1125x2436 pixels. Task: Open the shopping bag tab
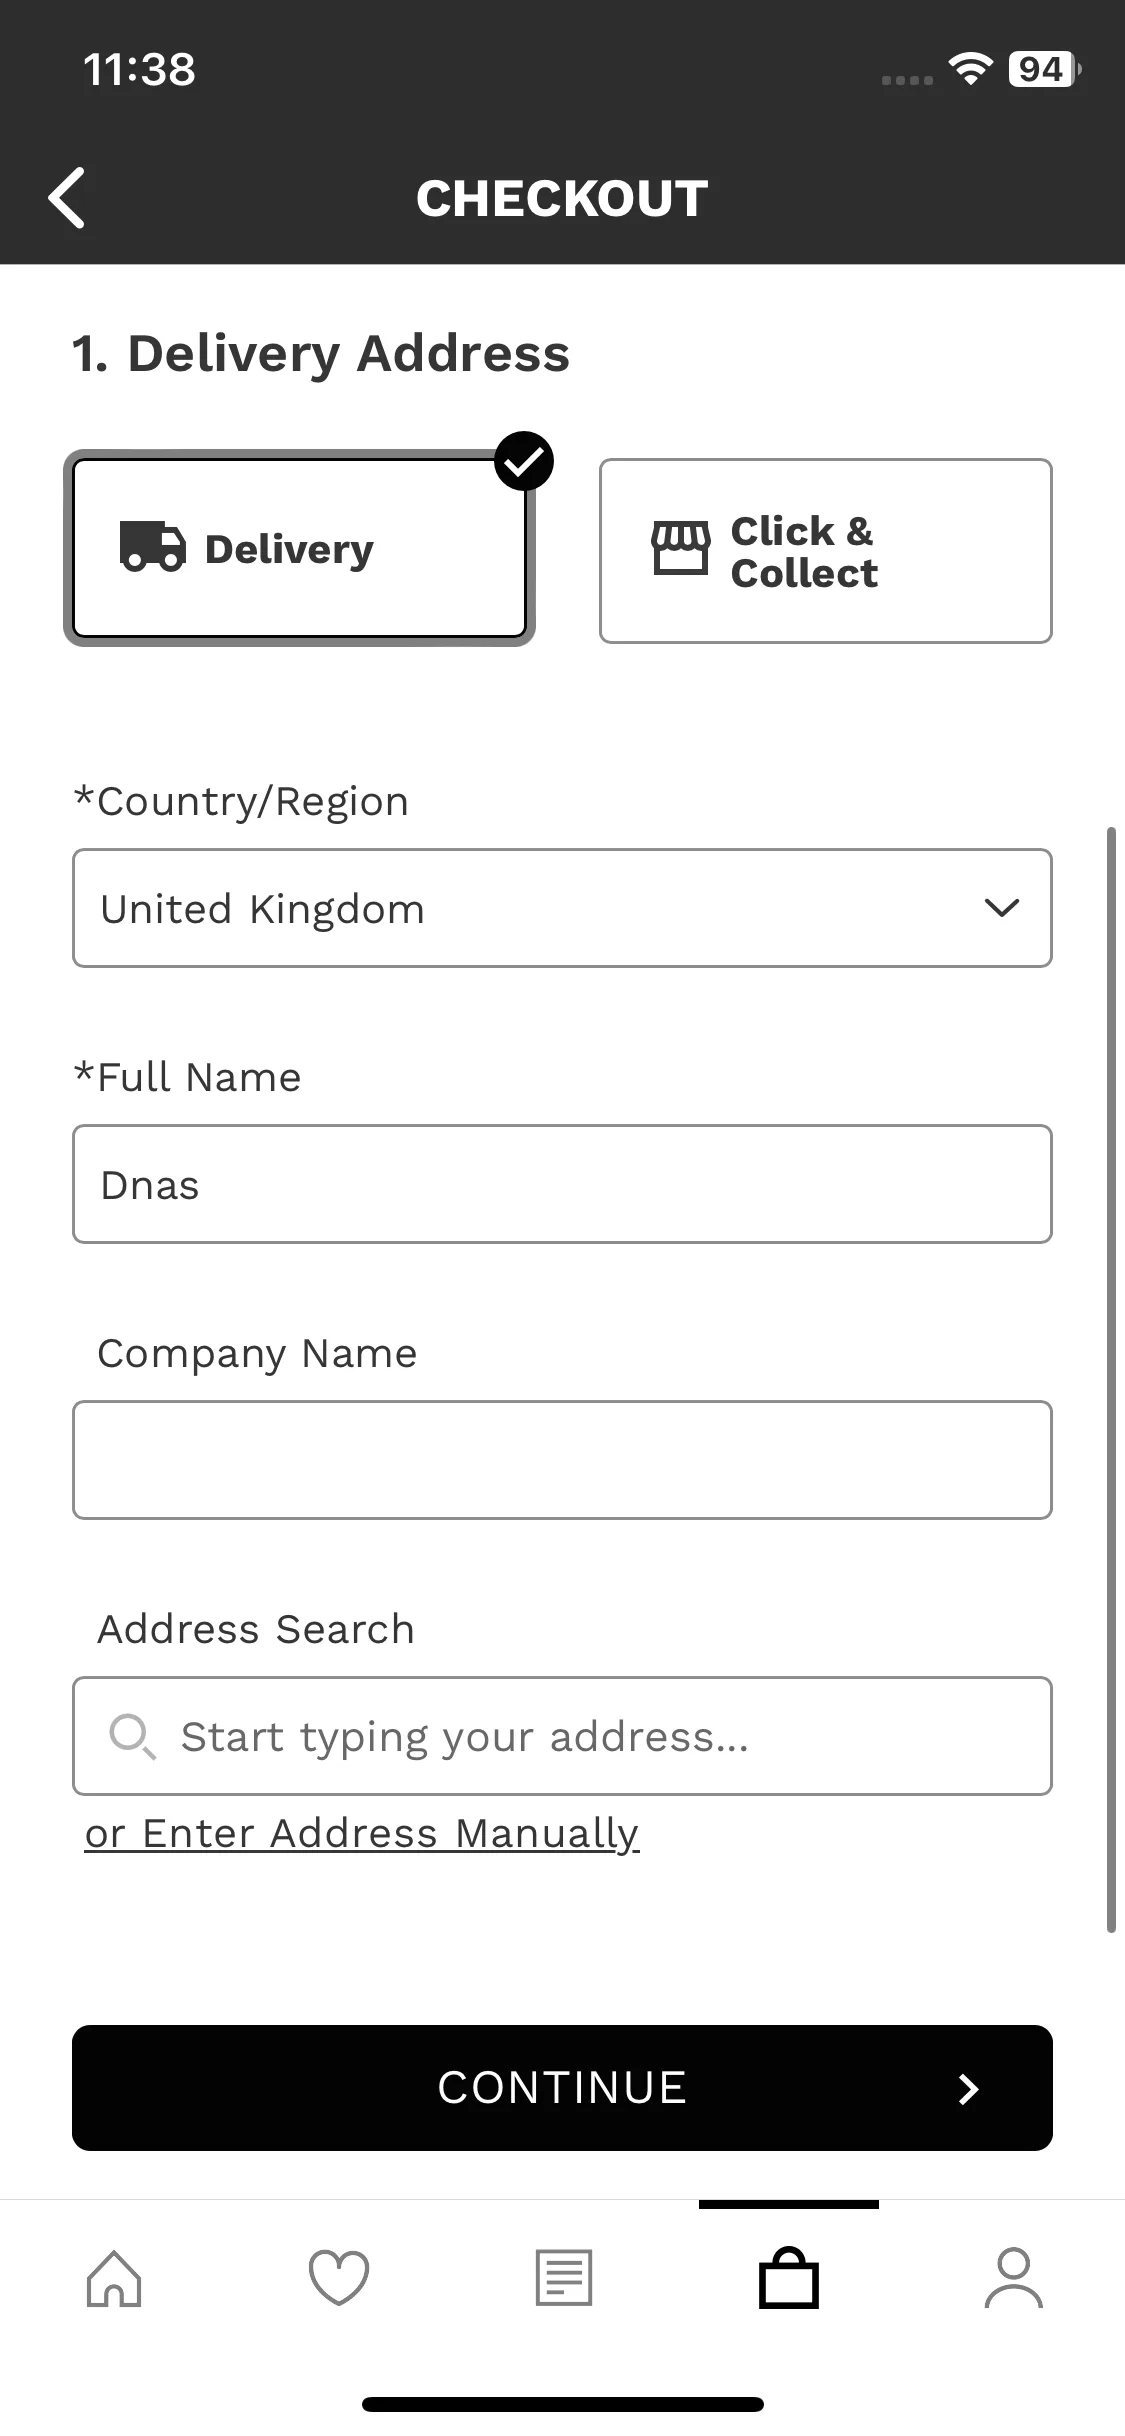789,2278
